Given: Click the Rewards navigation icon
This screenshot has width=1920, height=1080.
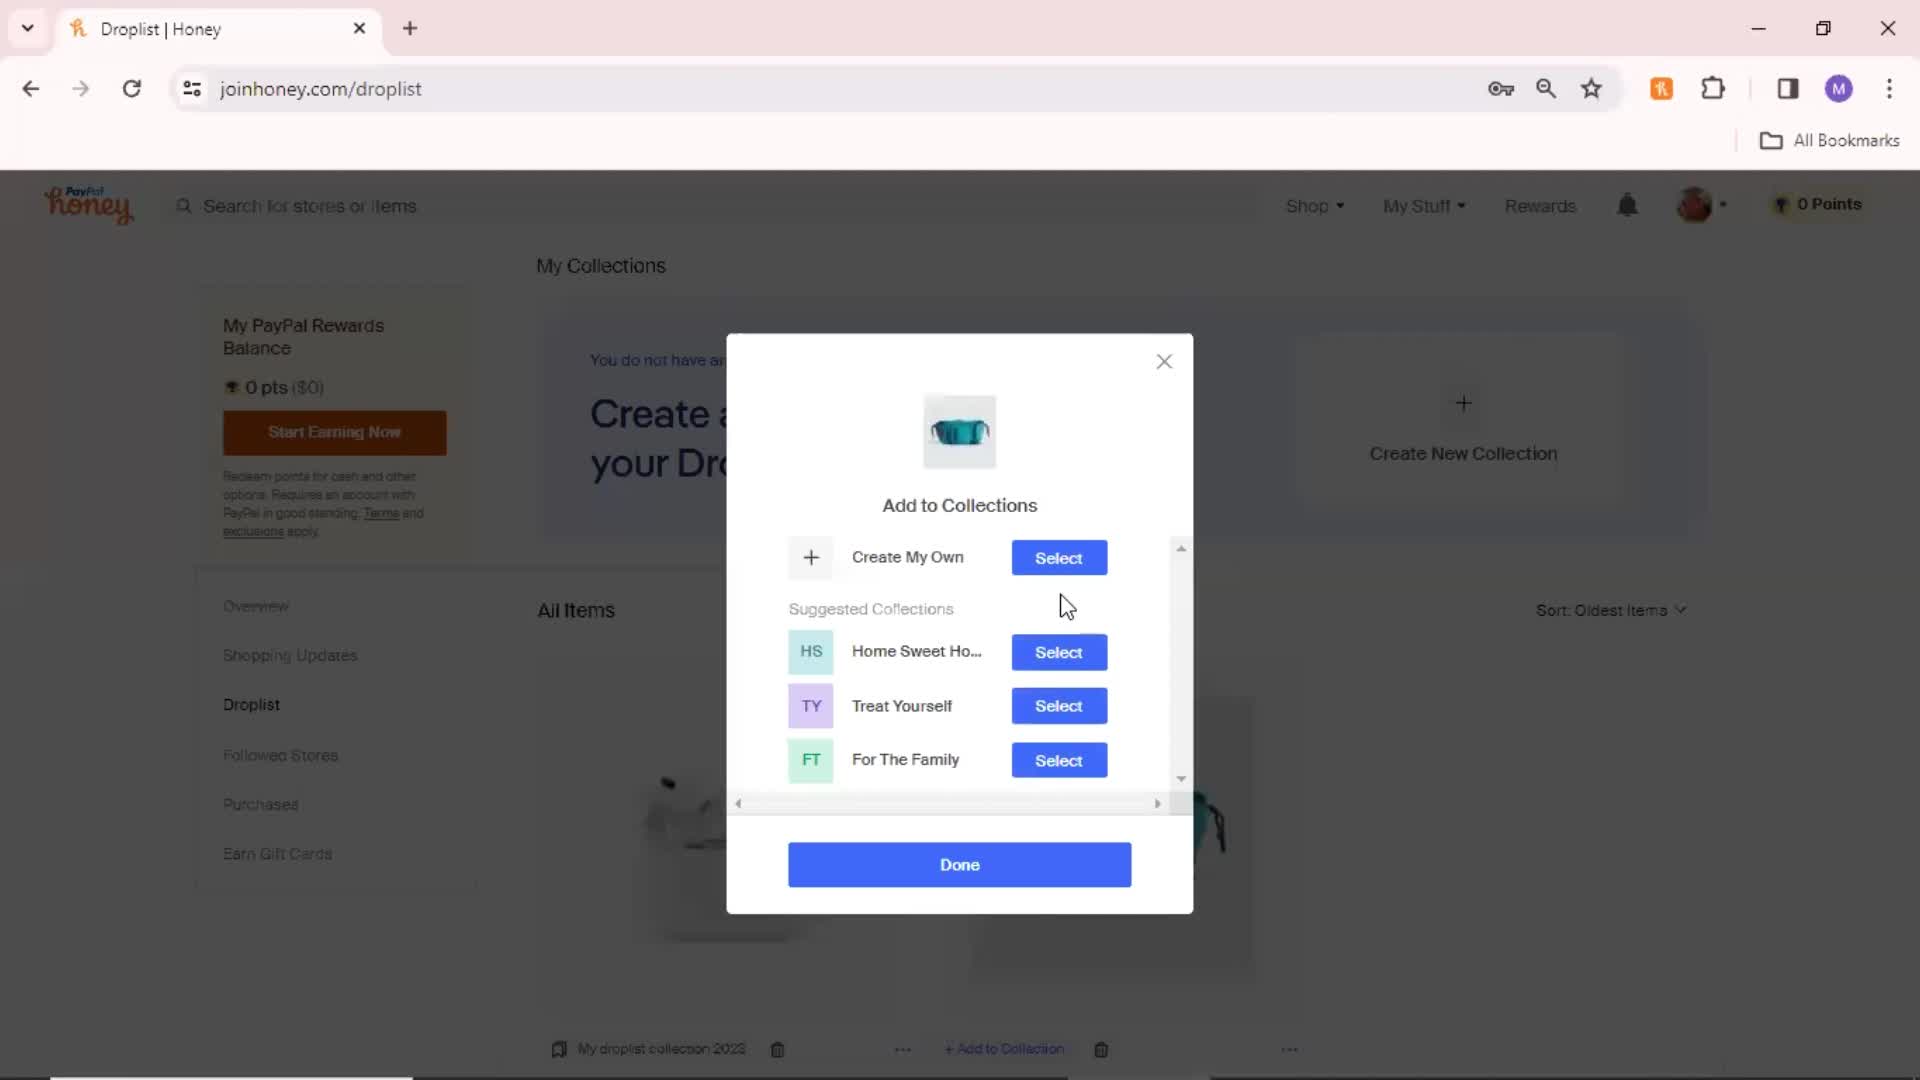Looking at the screenshot, I should (x=1539, y=204).
